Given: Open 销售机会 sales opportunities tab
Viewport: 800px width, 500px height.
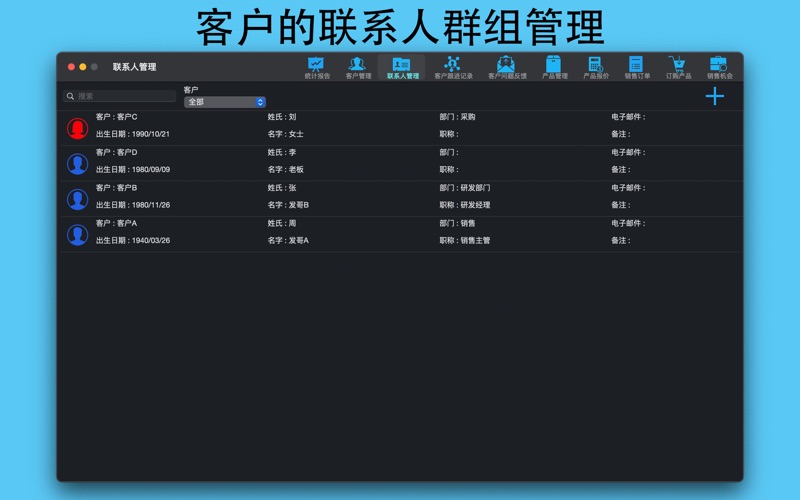Looking at the screenshot, I should click(719, 67).
